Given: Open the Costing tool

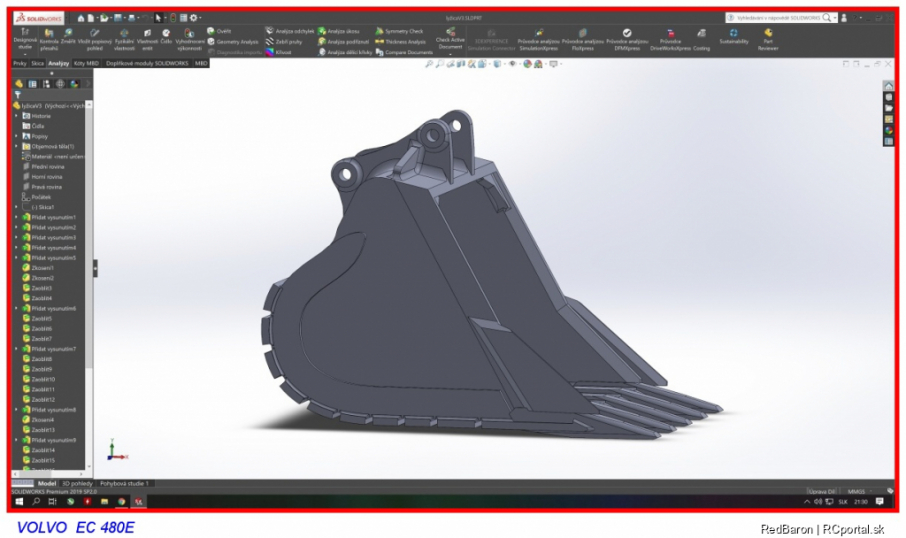Looking at the screenshot, I should tap(701, 39).
